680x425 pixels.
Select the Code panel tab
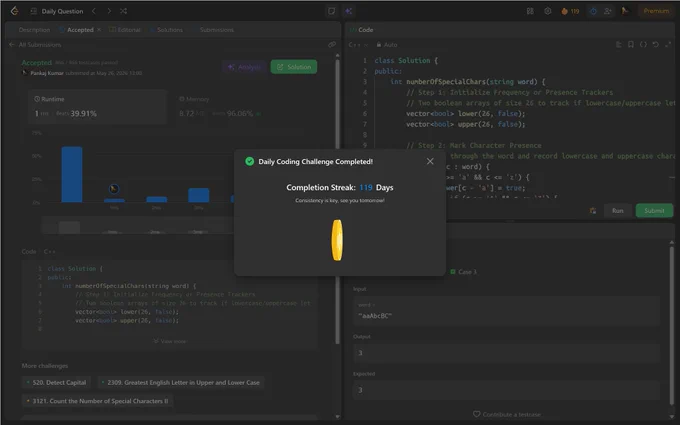pos(361,30)
